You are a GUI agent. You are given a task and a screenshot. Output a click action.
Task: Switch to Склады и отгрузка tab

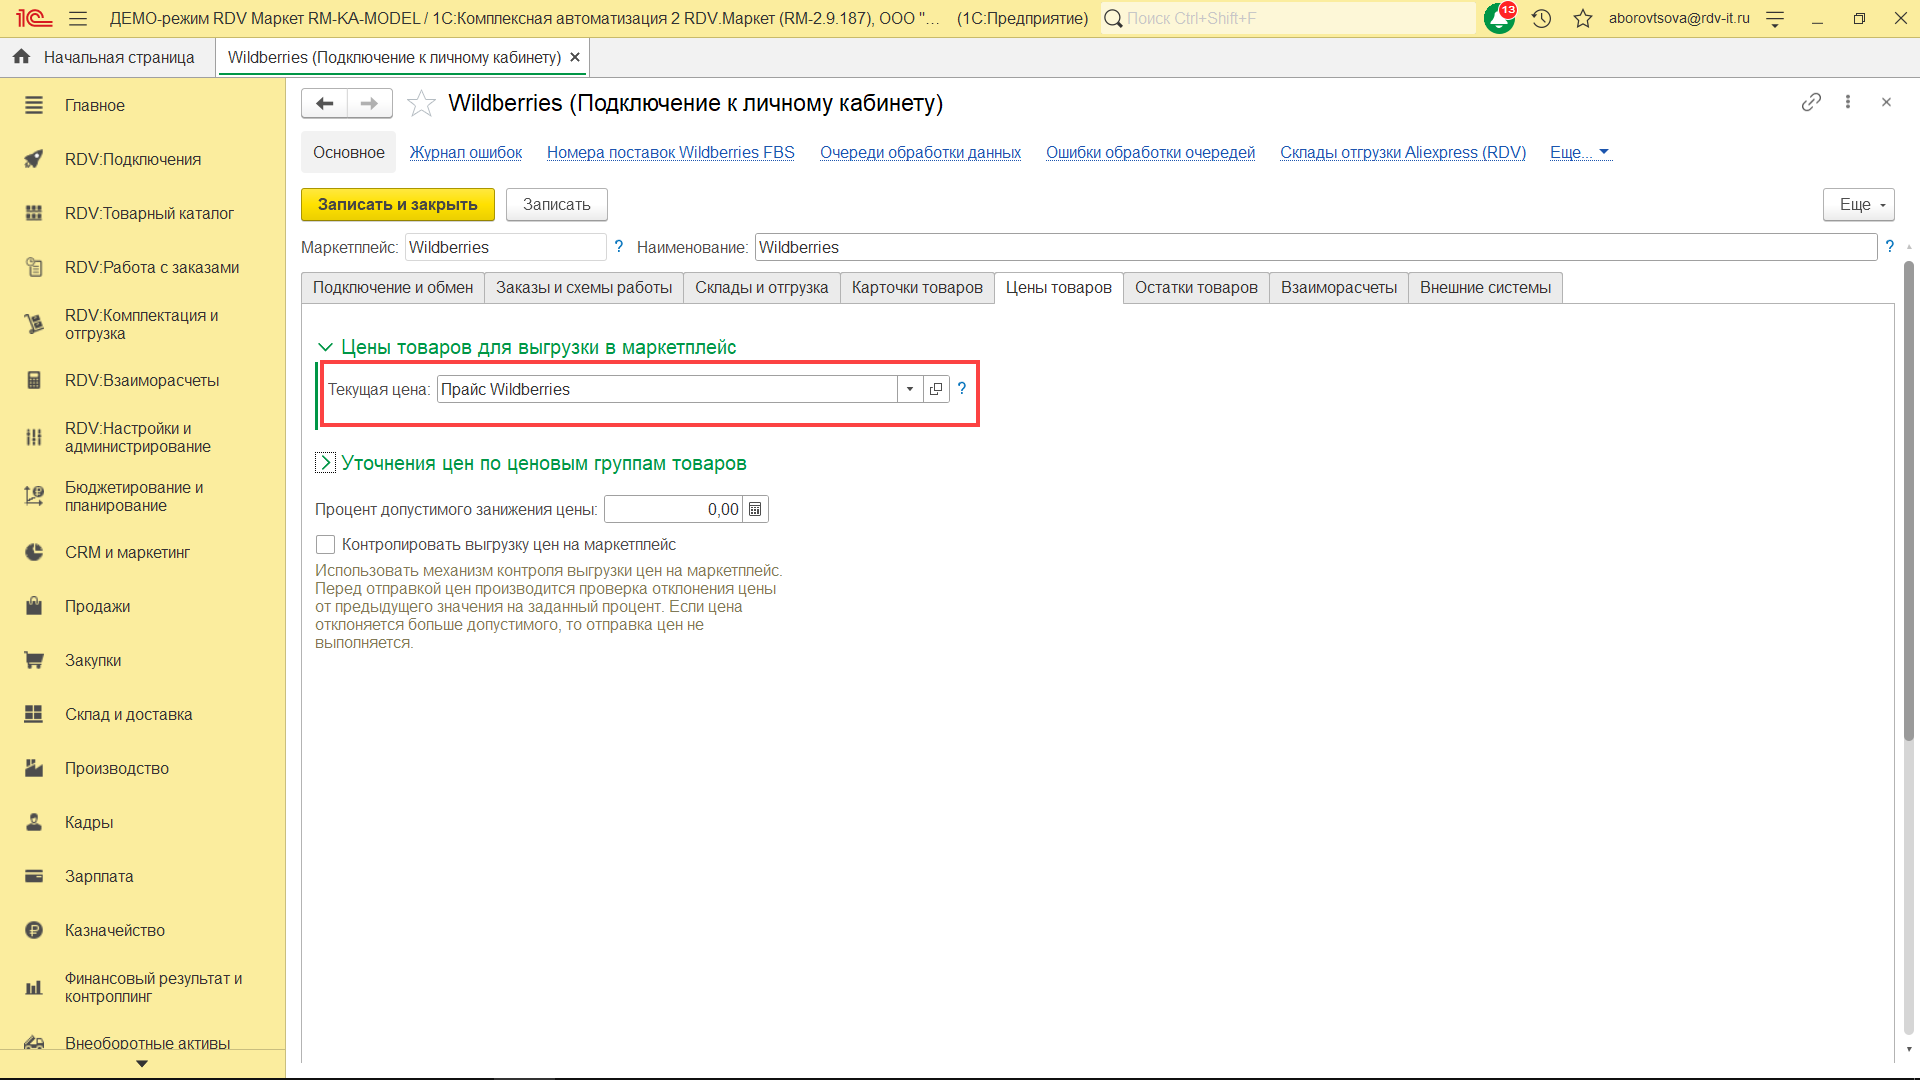click(x=761, y=288)
